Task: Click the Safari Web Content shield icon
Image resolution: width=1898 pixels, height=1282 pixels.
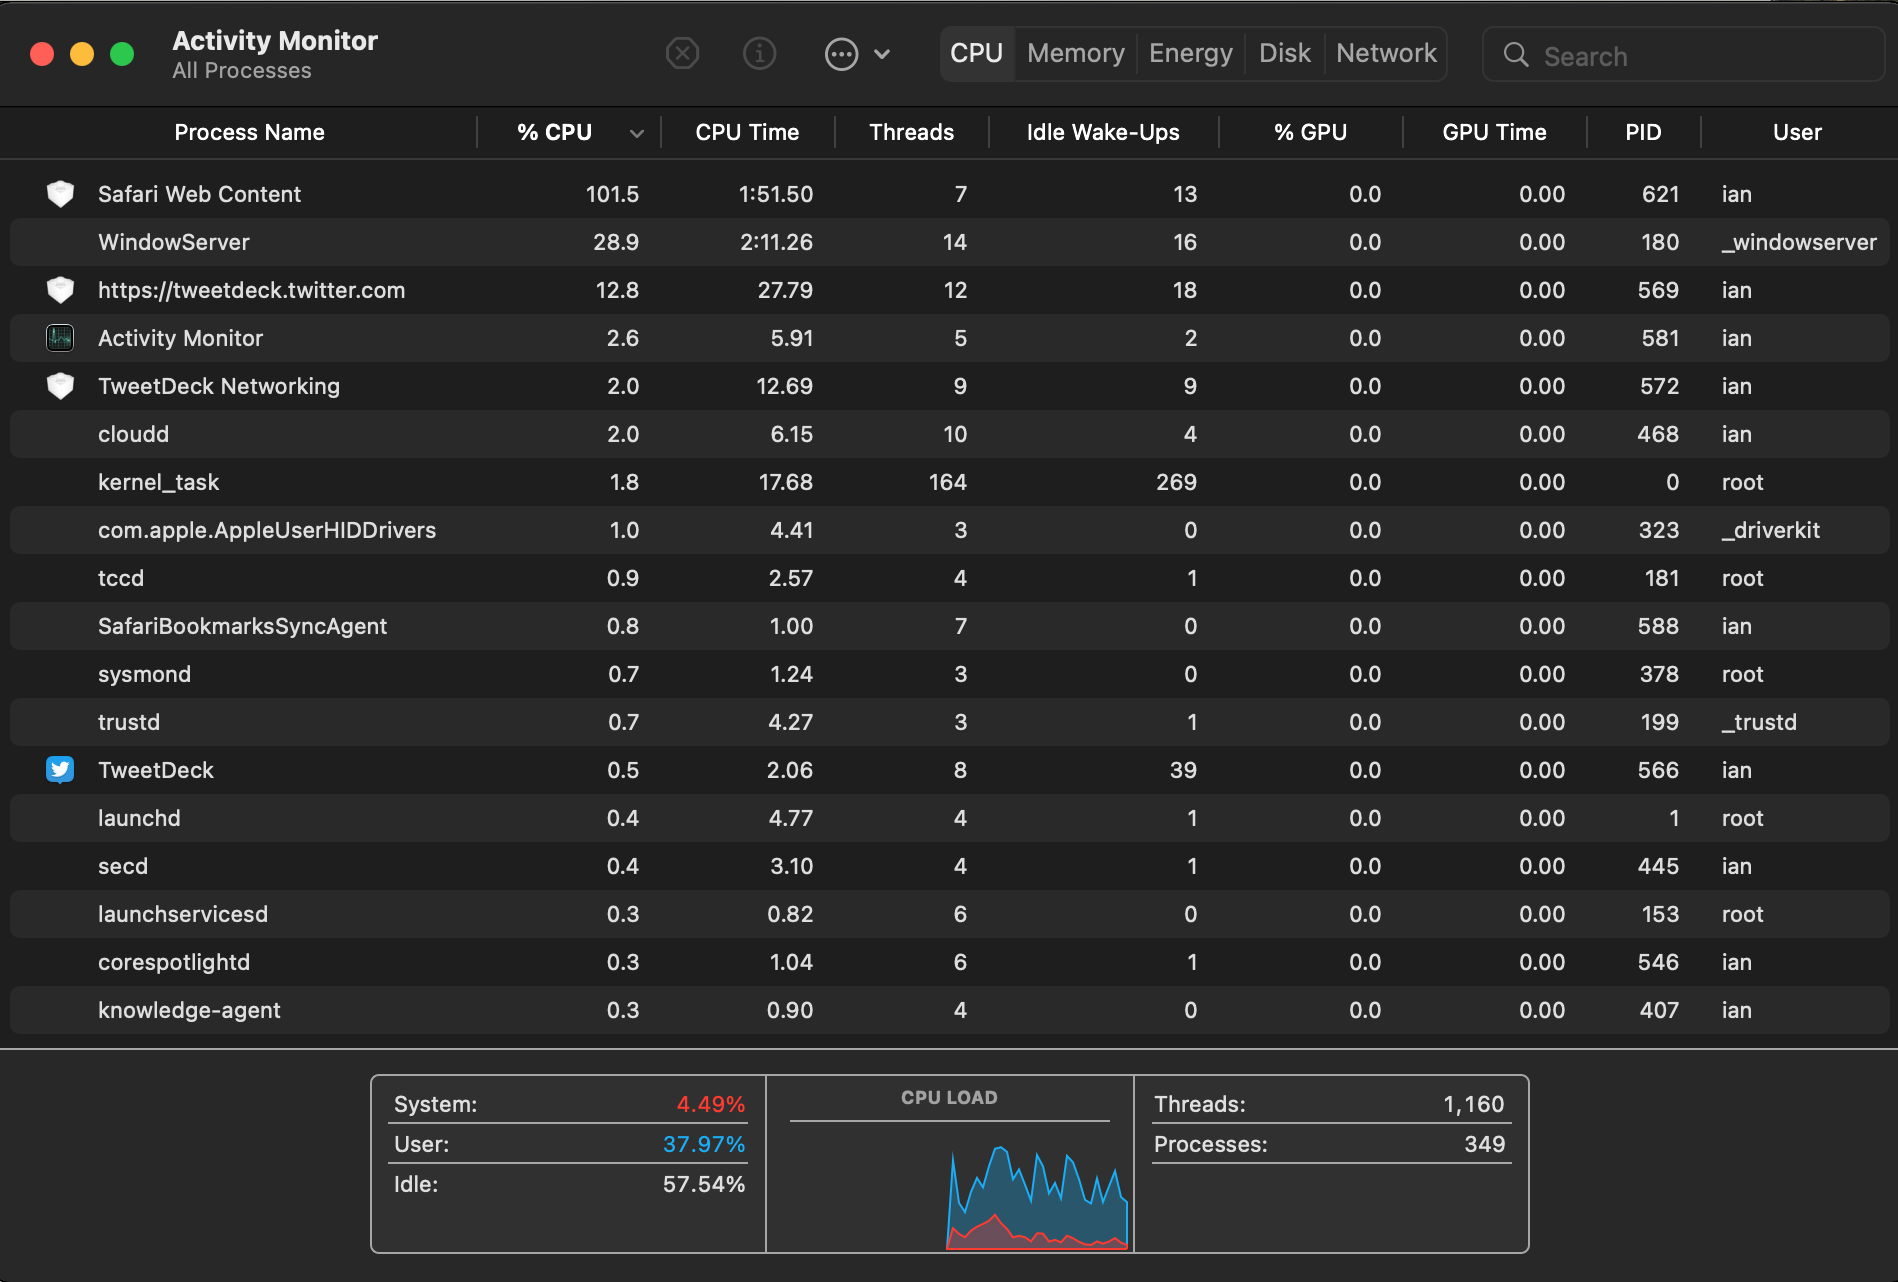Action: pyautogui.click(x=60, y=194)
